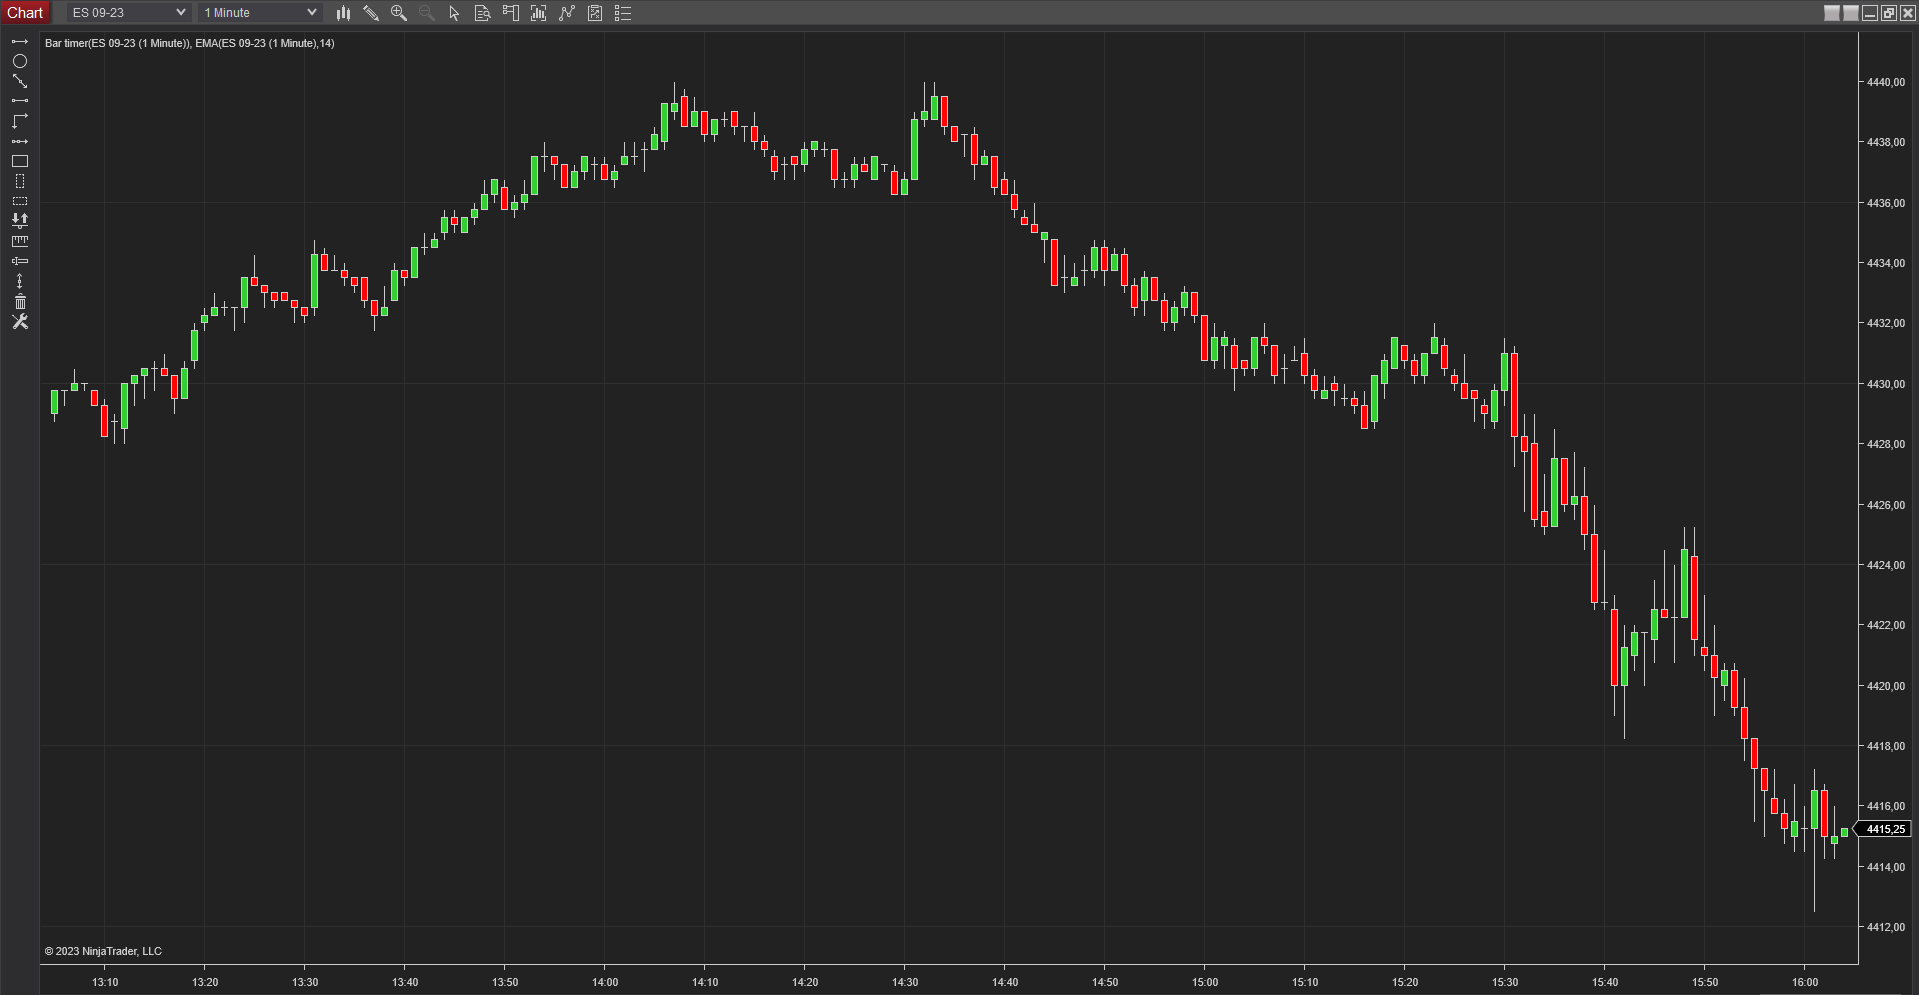The image size is (1919, 995).
Task: Select the vertical dashed region highlight tool
Action: pos(19,181)
